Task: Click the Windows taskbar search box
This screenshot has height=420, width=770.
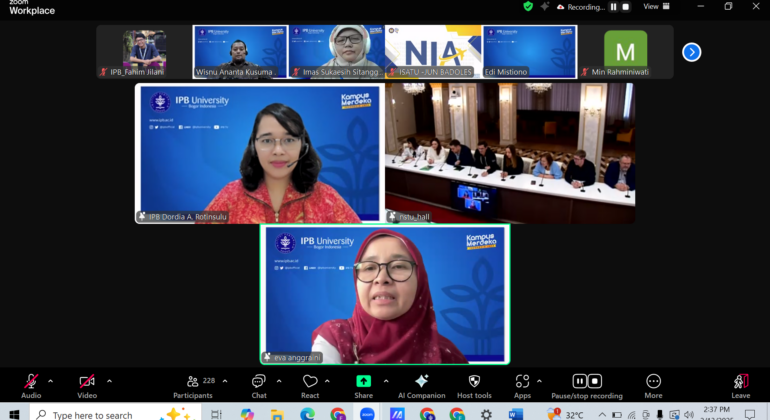Action: click(x=100, y=414)
